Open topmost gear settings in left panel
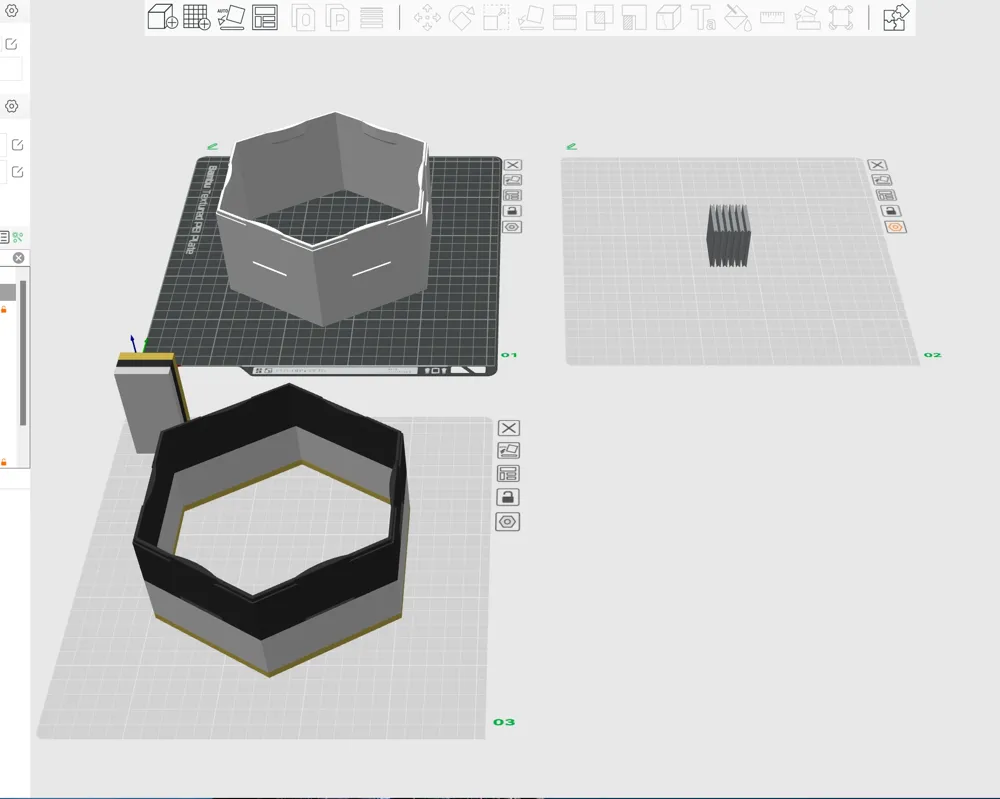 (11, 11)
